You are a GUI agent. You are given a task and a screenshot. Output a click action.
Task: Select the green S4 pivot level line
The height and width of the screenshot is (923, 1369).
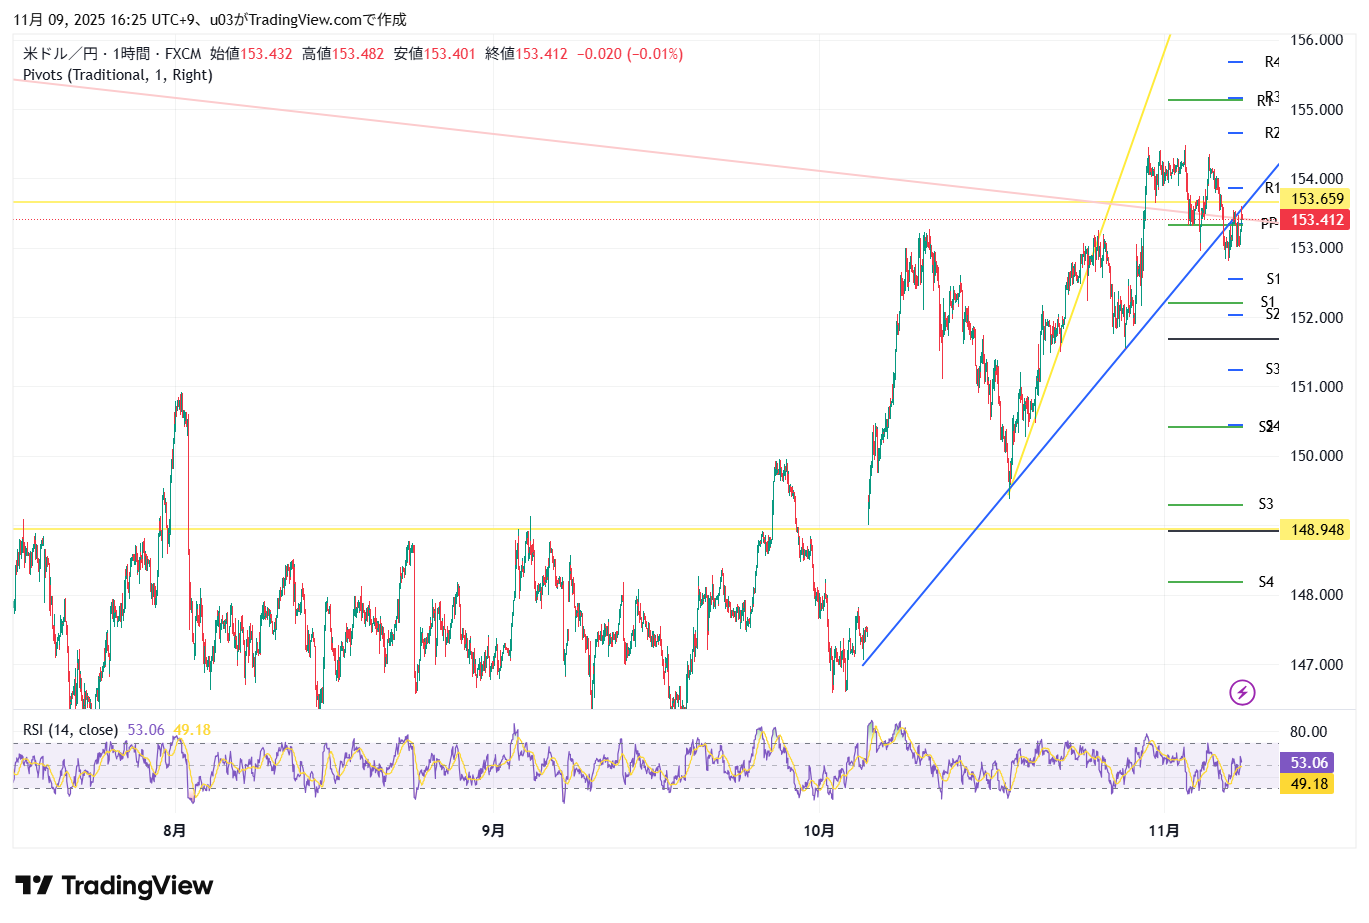1205,582
